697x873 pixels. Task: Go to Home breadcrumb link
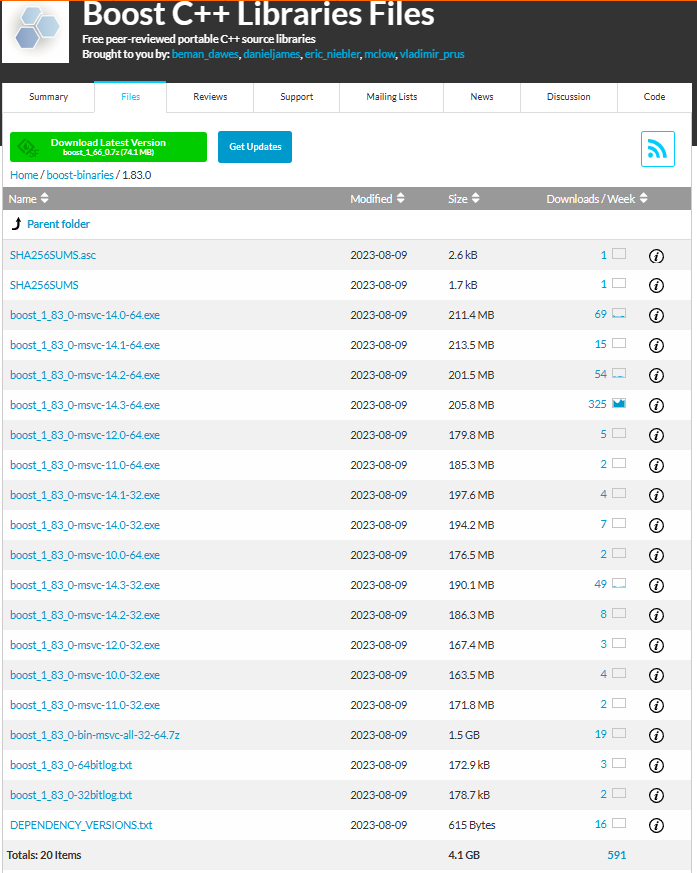(24, 175)
